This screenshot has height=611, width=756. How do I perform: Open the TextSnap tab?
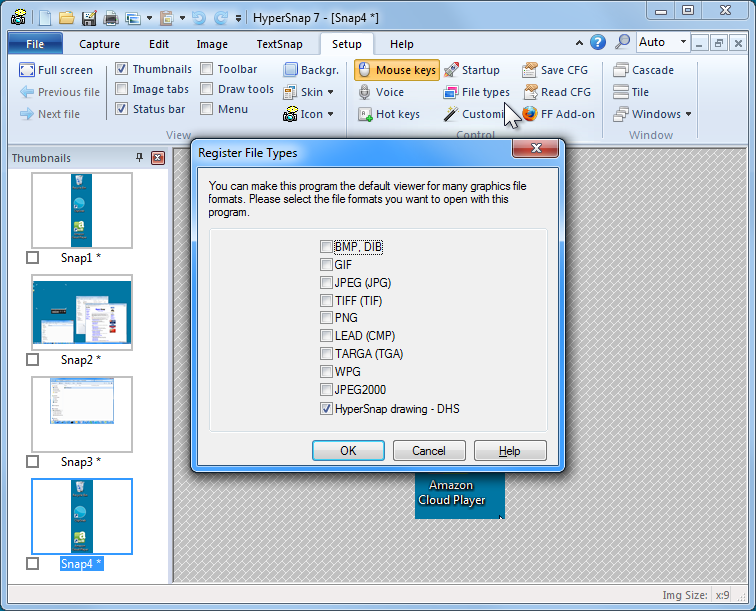(279, 44)
